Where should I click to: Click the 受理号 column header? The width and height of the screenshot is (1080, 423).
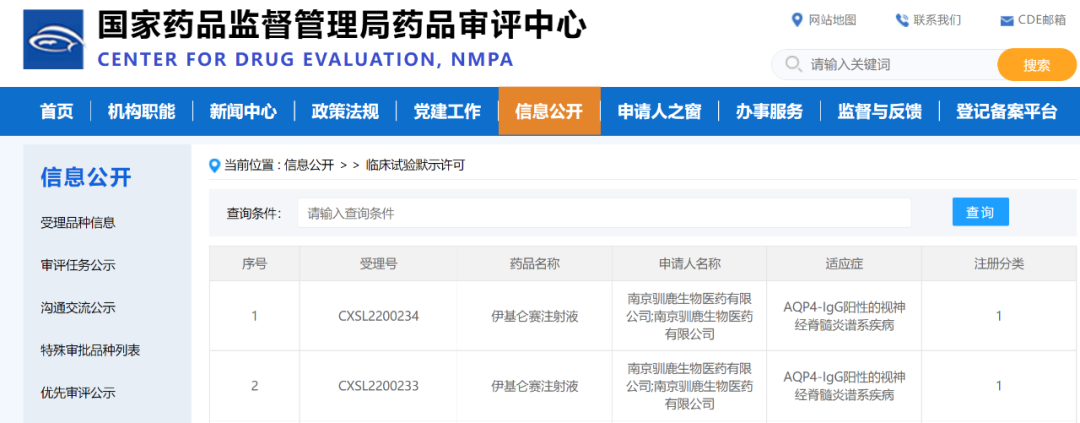(x=378, y=264)
